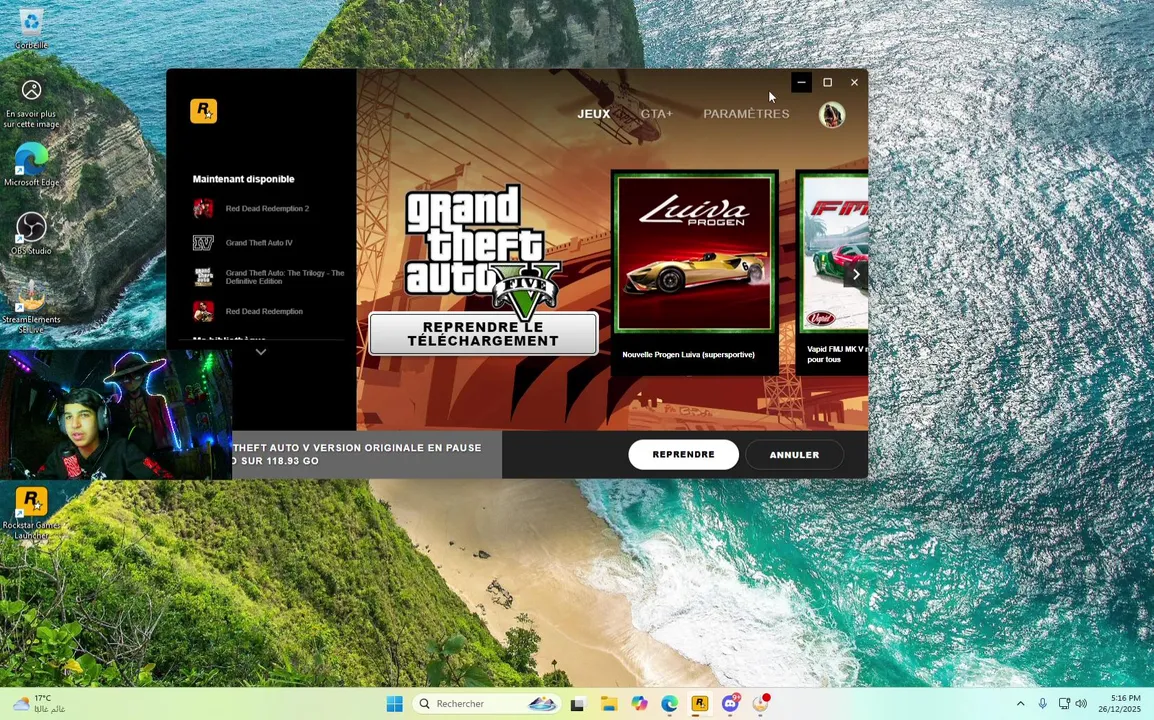The height and width of the screenshot is (720, 1154).
Task: Expand the sidebar list with the down chevron
Action: coord(261,352)
